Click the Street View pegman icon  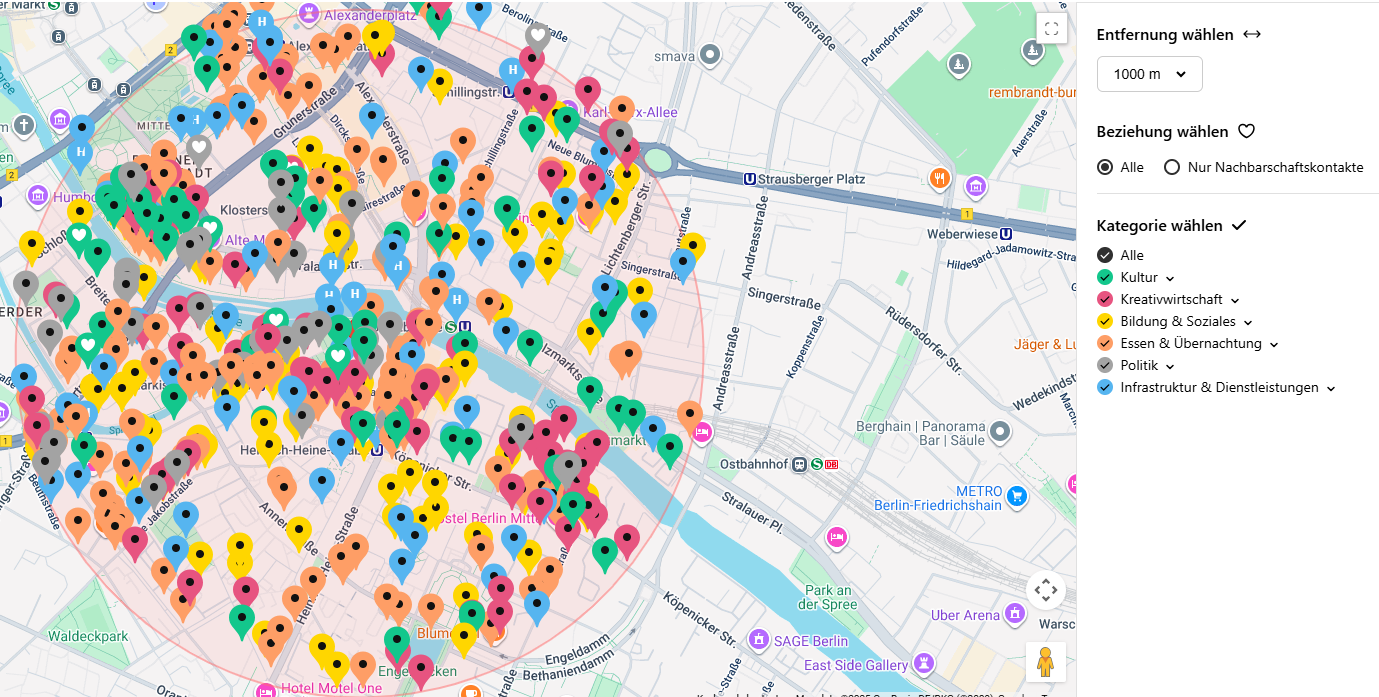coord(1045,662)
